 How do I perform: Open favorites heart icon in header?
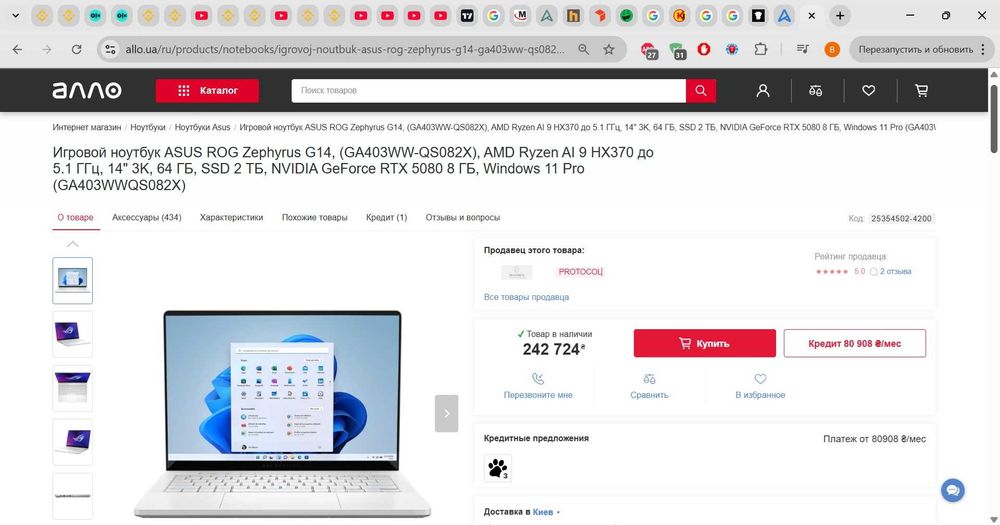[x=869, y=91]
